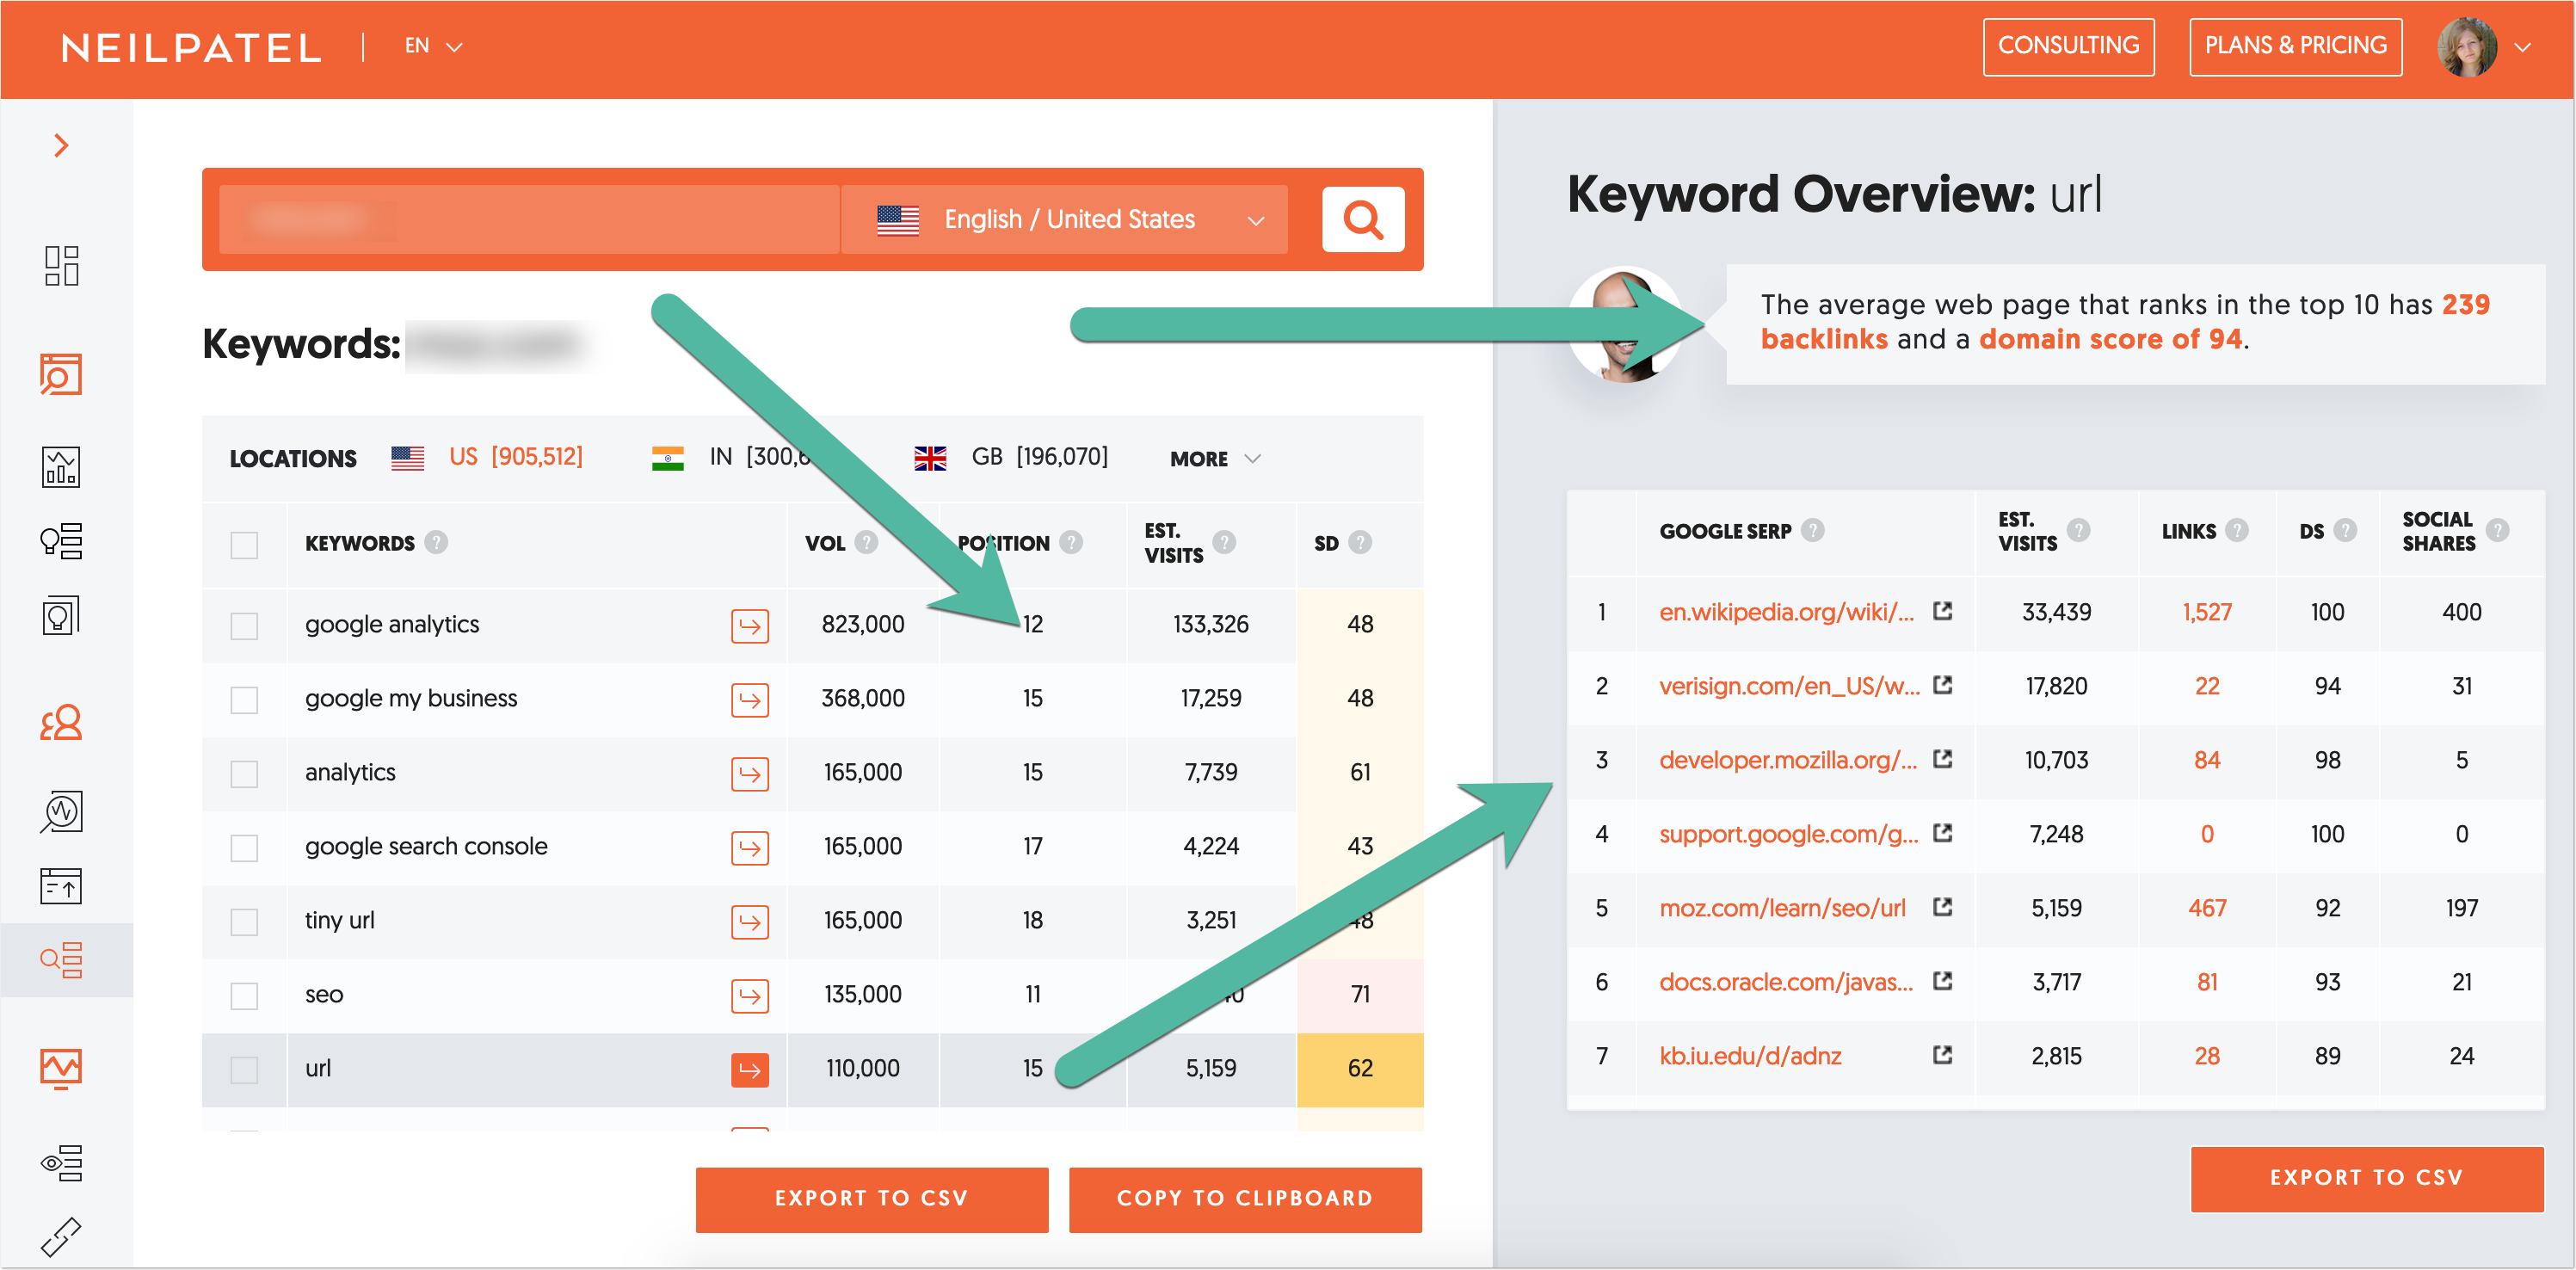Open the content ideas lightbulb page icon

coord(61,615)
